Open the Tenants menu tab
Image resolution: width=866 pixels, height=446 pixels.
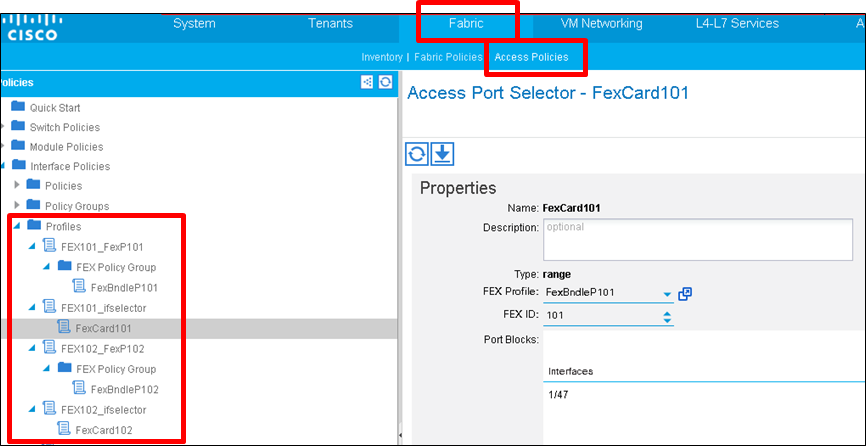click(x=330, y=24)
